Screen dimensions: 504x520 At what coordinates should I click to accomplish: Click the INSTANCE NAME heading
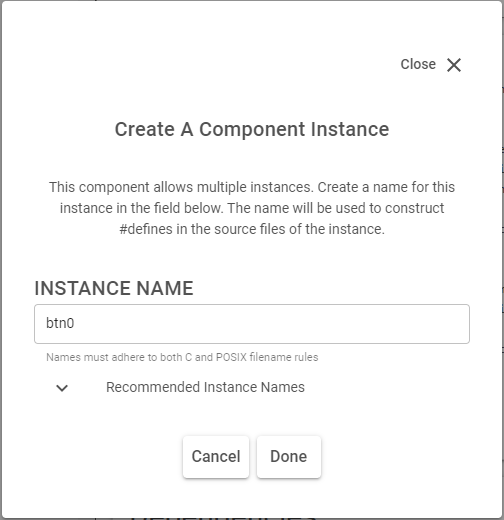pos(114,288)
